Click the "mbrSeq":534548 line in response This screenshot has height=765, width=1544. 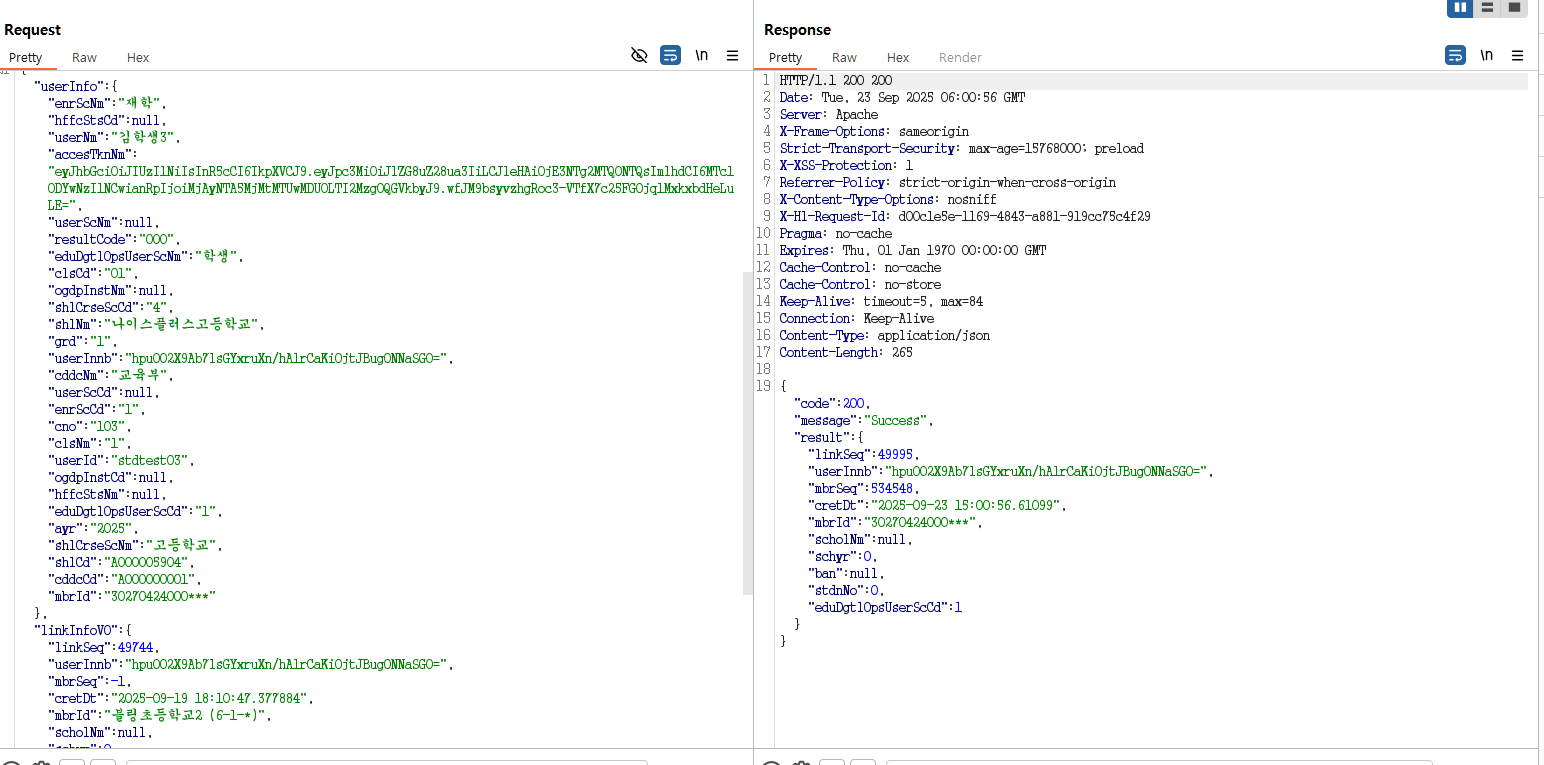point(864,488)
